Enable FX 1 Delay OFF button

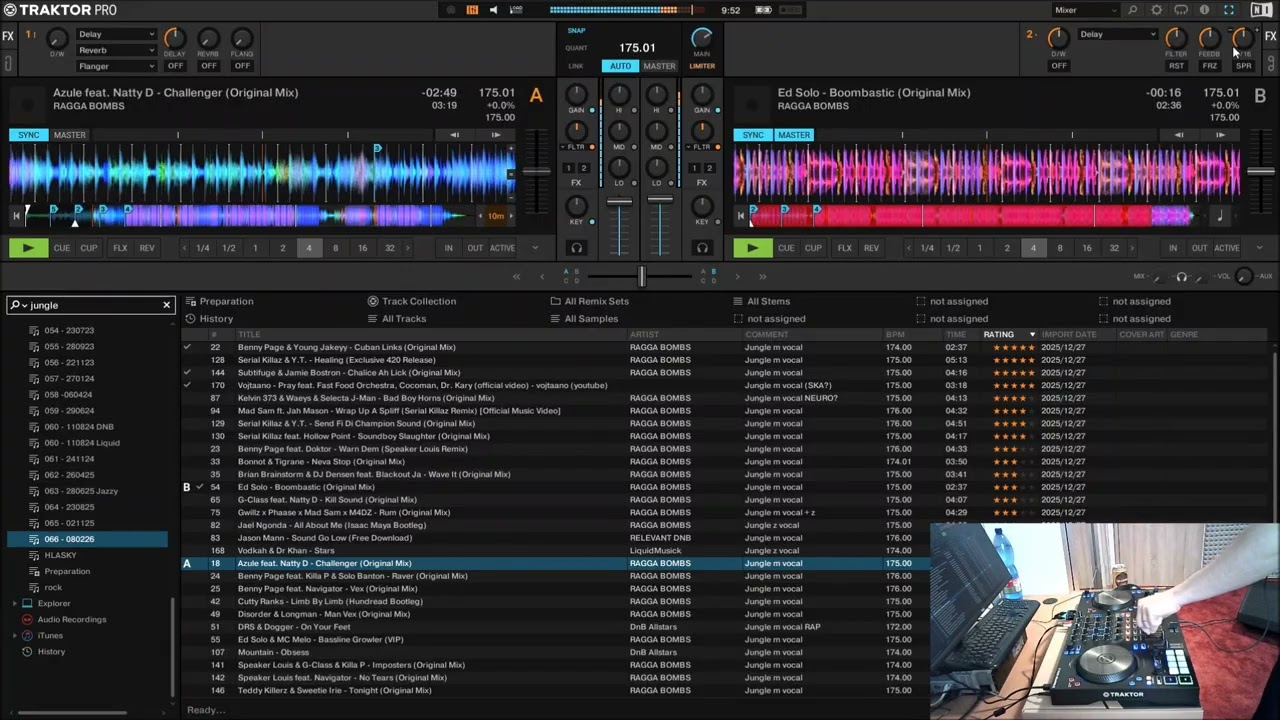[x=175, y=66]
